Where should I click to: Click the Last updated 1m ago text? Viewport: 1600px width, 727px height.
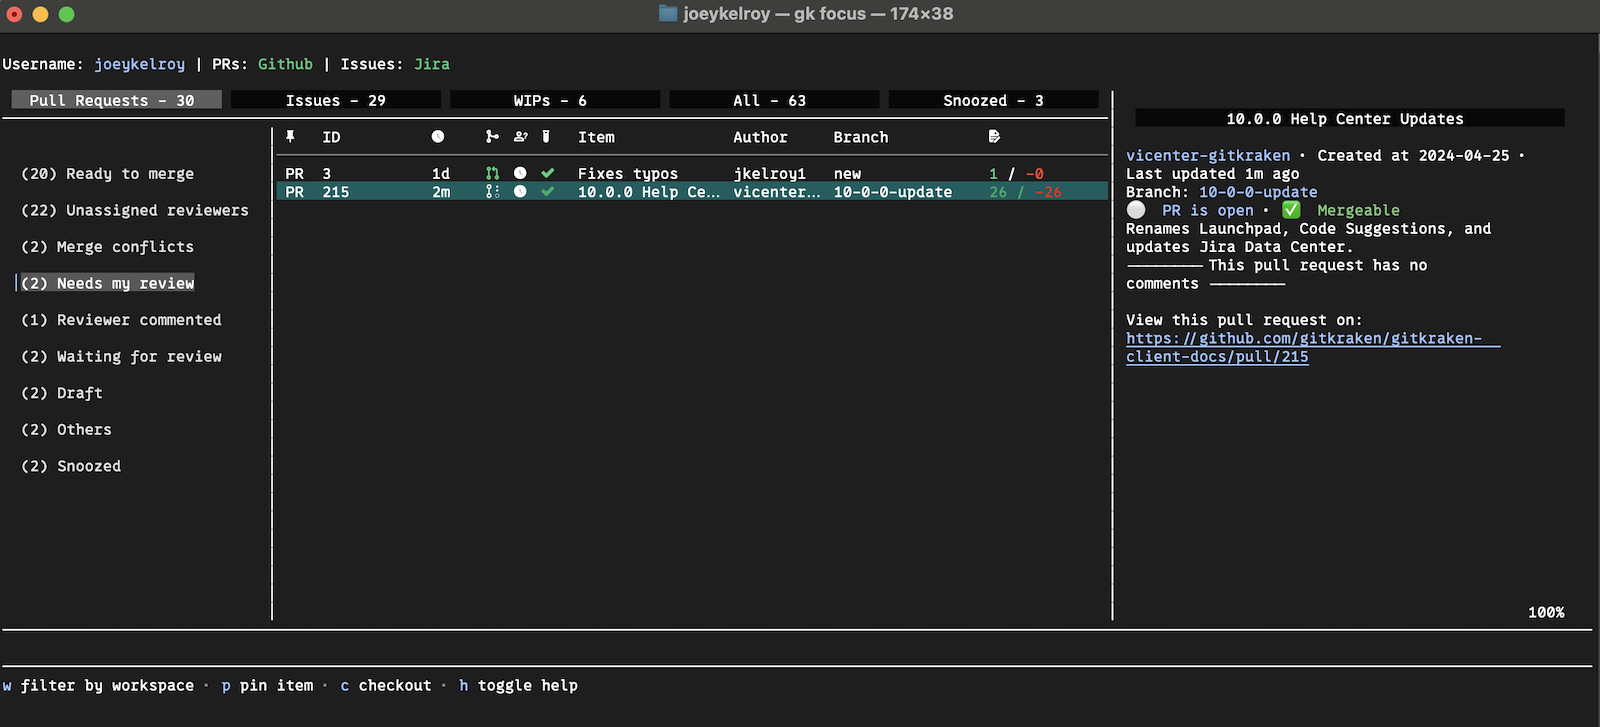[x=1212, y=174]
